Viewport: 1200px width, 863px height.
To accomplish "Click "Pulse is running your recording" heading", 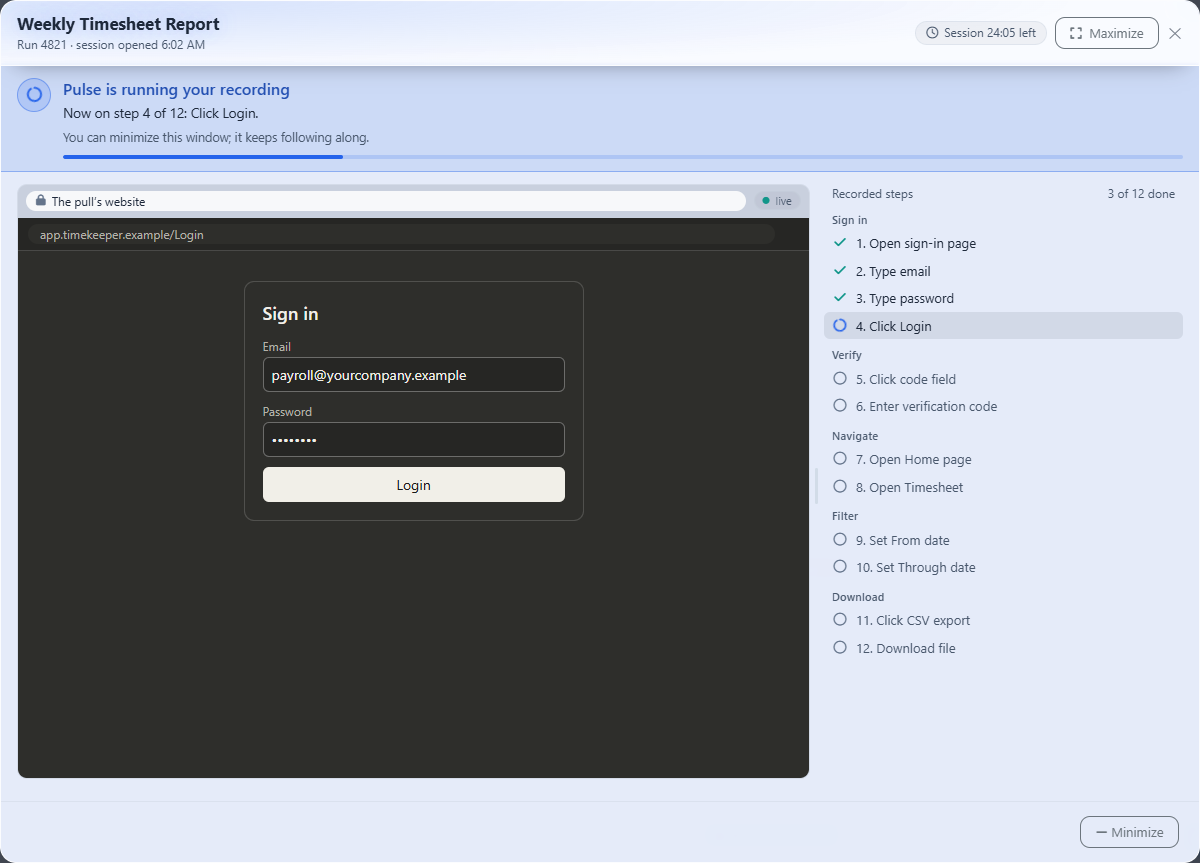I will point(176,90).
